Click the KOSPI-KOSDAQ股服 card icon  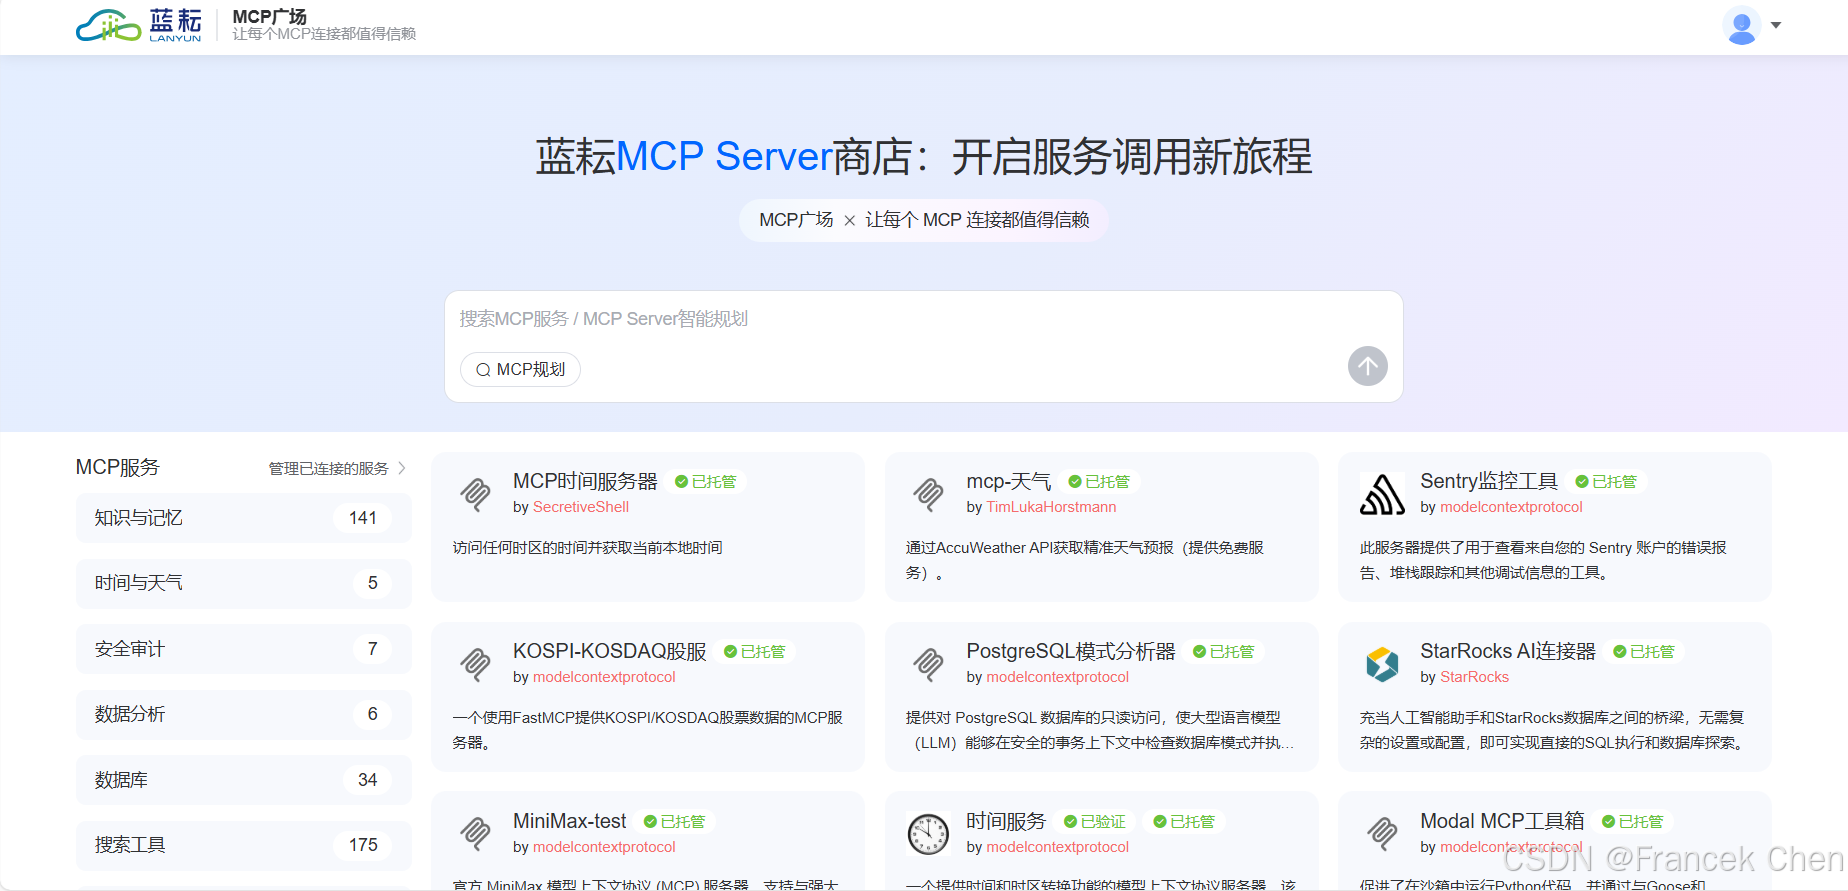coord(475,664)
